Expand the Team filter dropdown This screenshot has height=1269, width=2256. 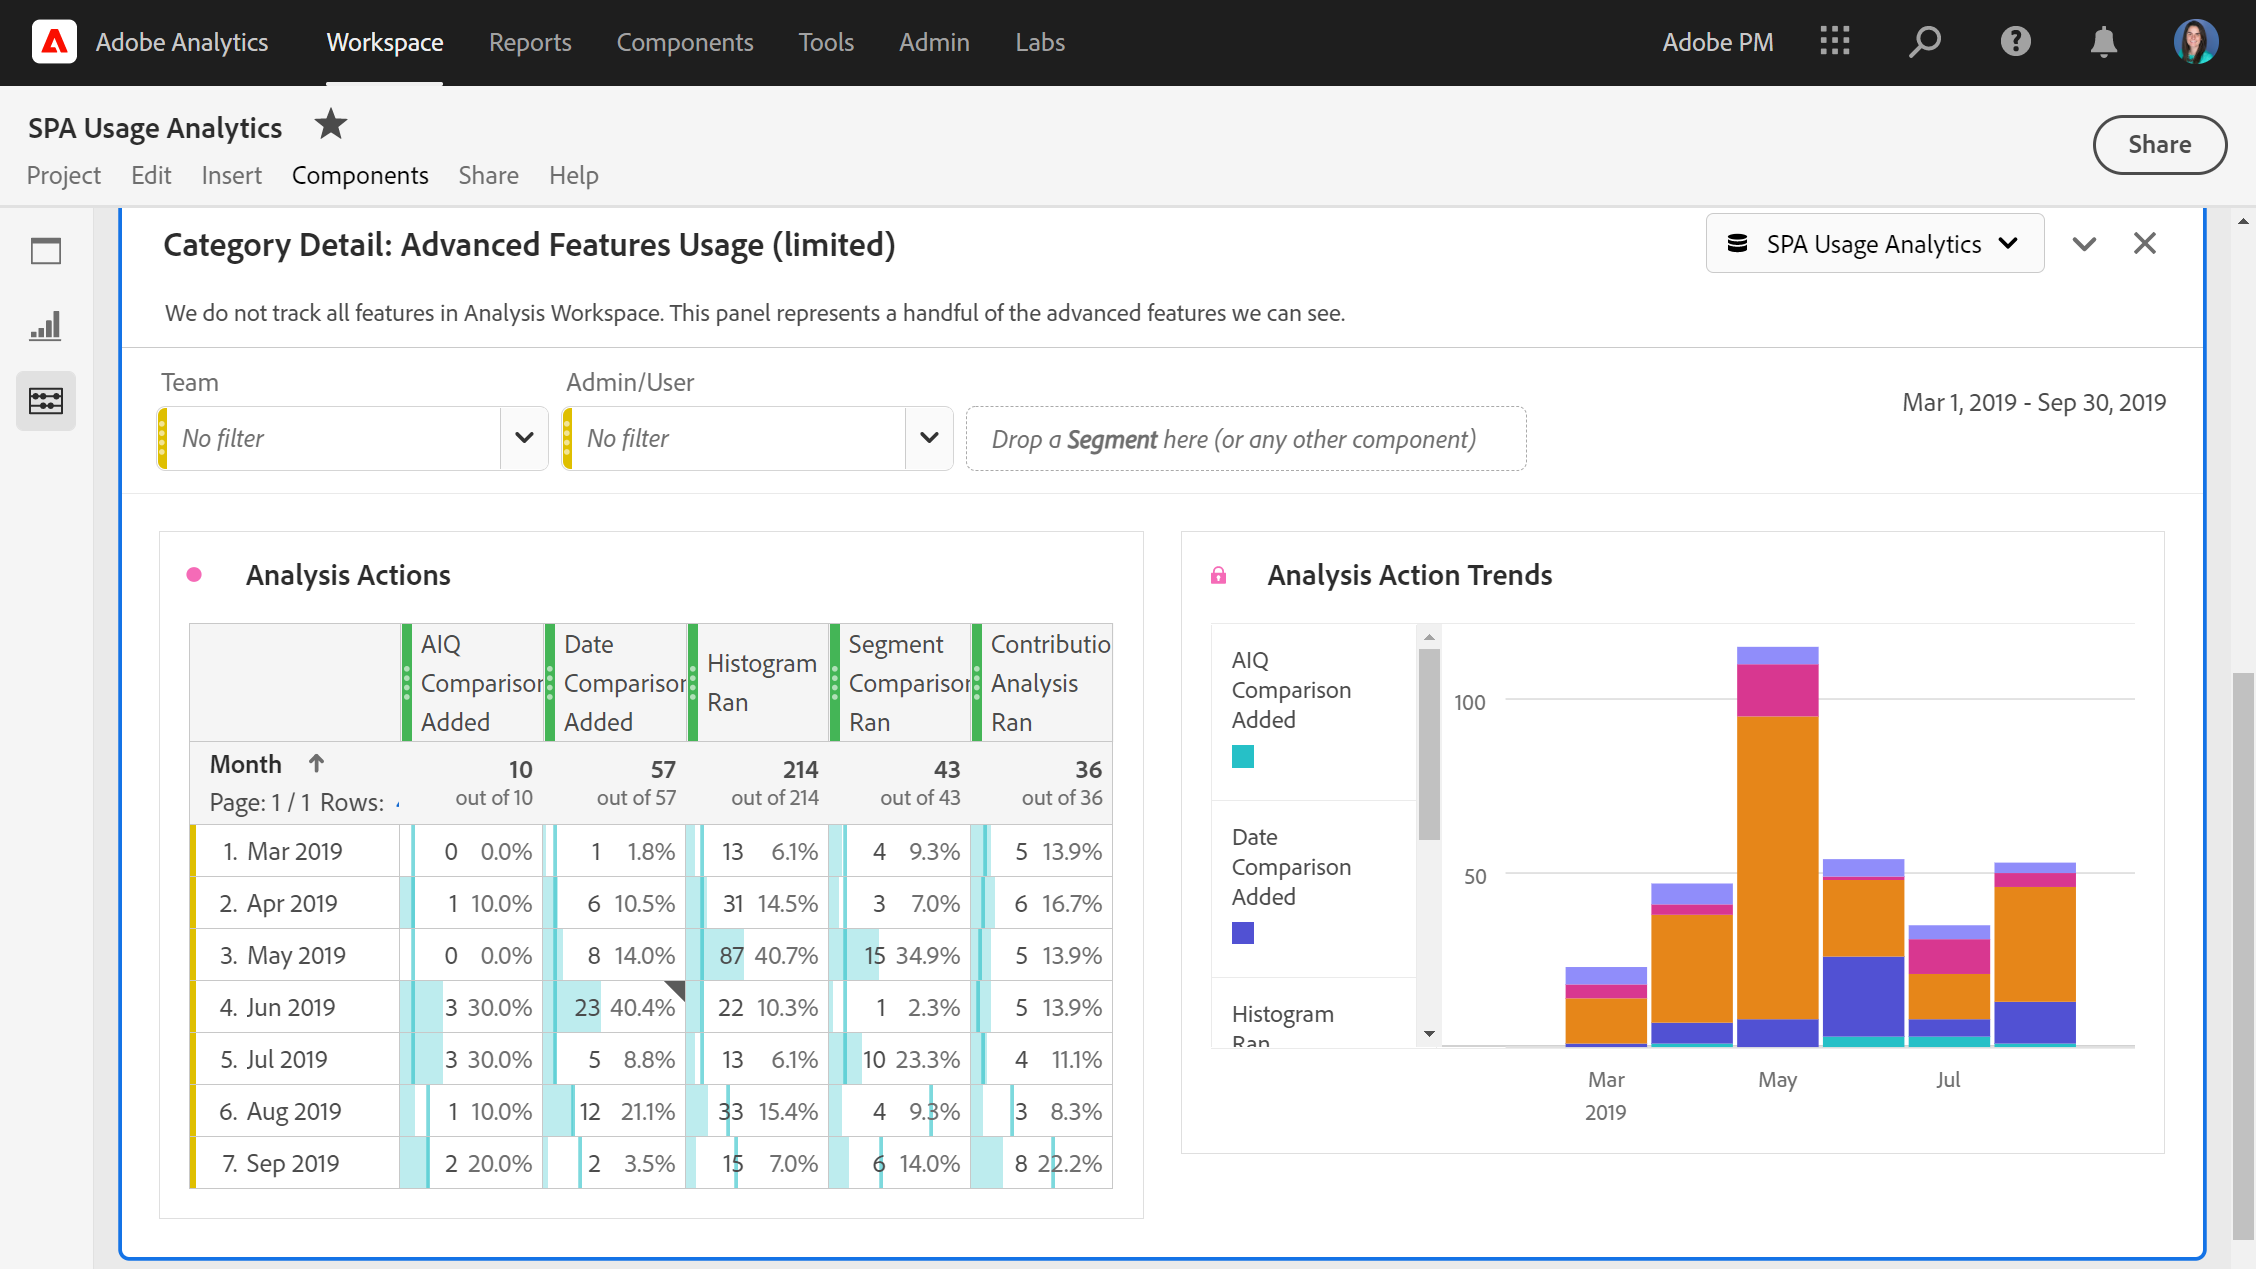(x=524, y=438)
